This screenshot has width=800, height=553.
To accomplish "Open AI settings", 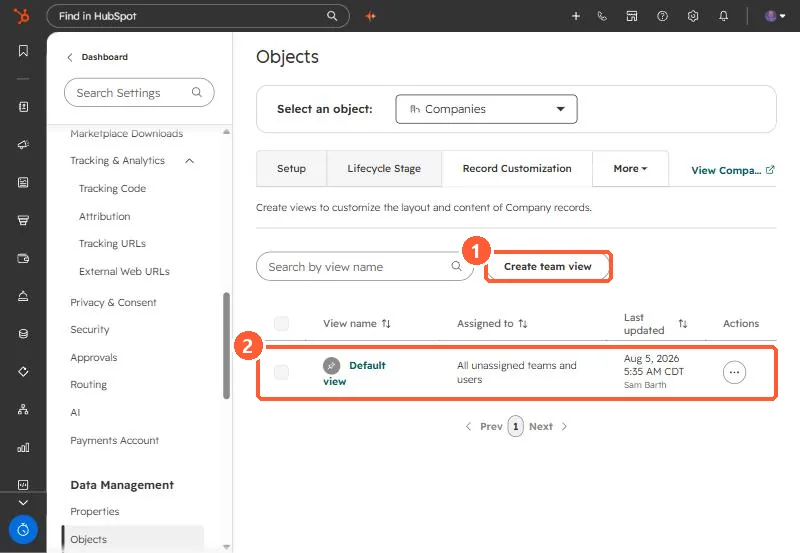I will tap(75, 412).
